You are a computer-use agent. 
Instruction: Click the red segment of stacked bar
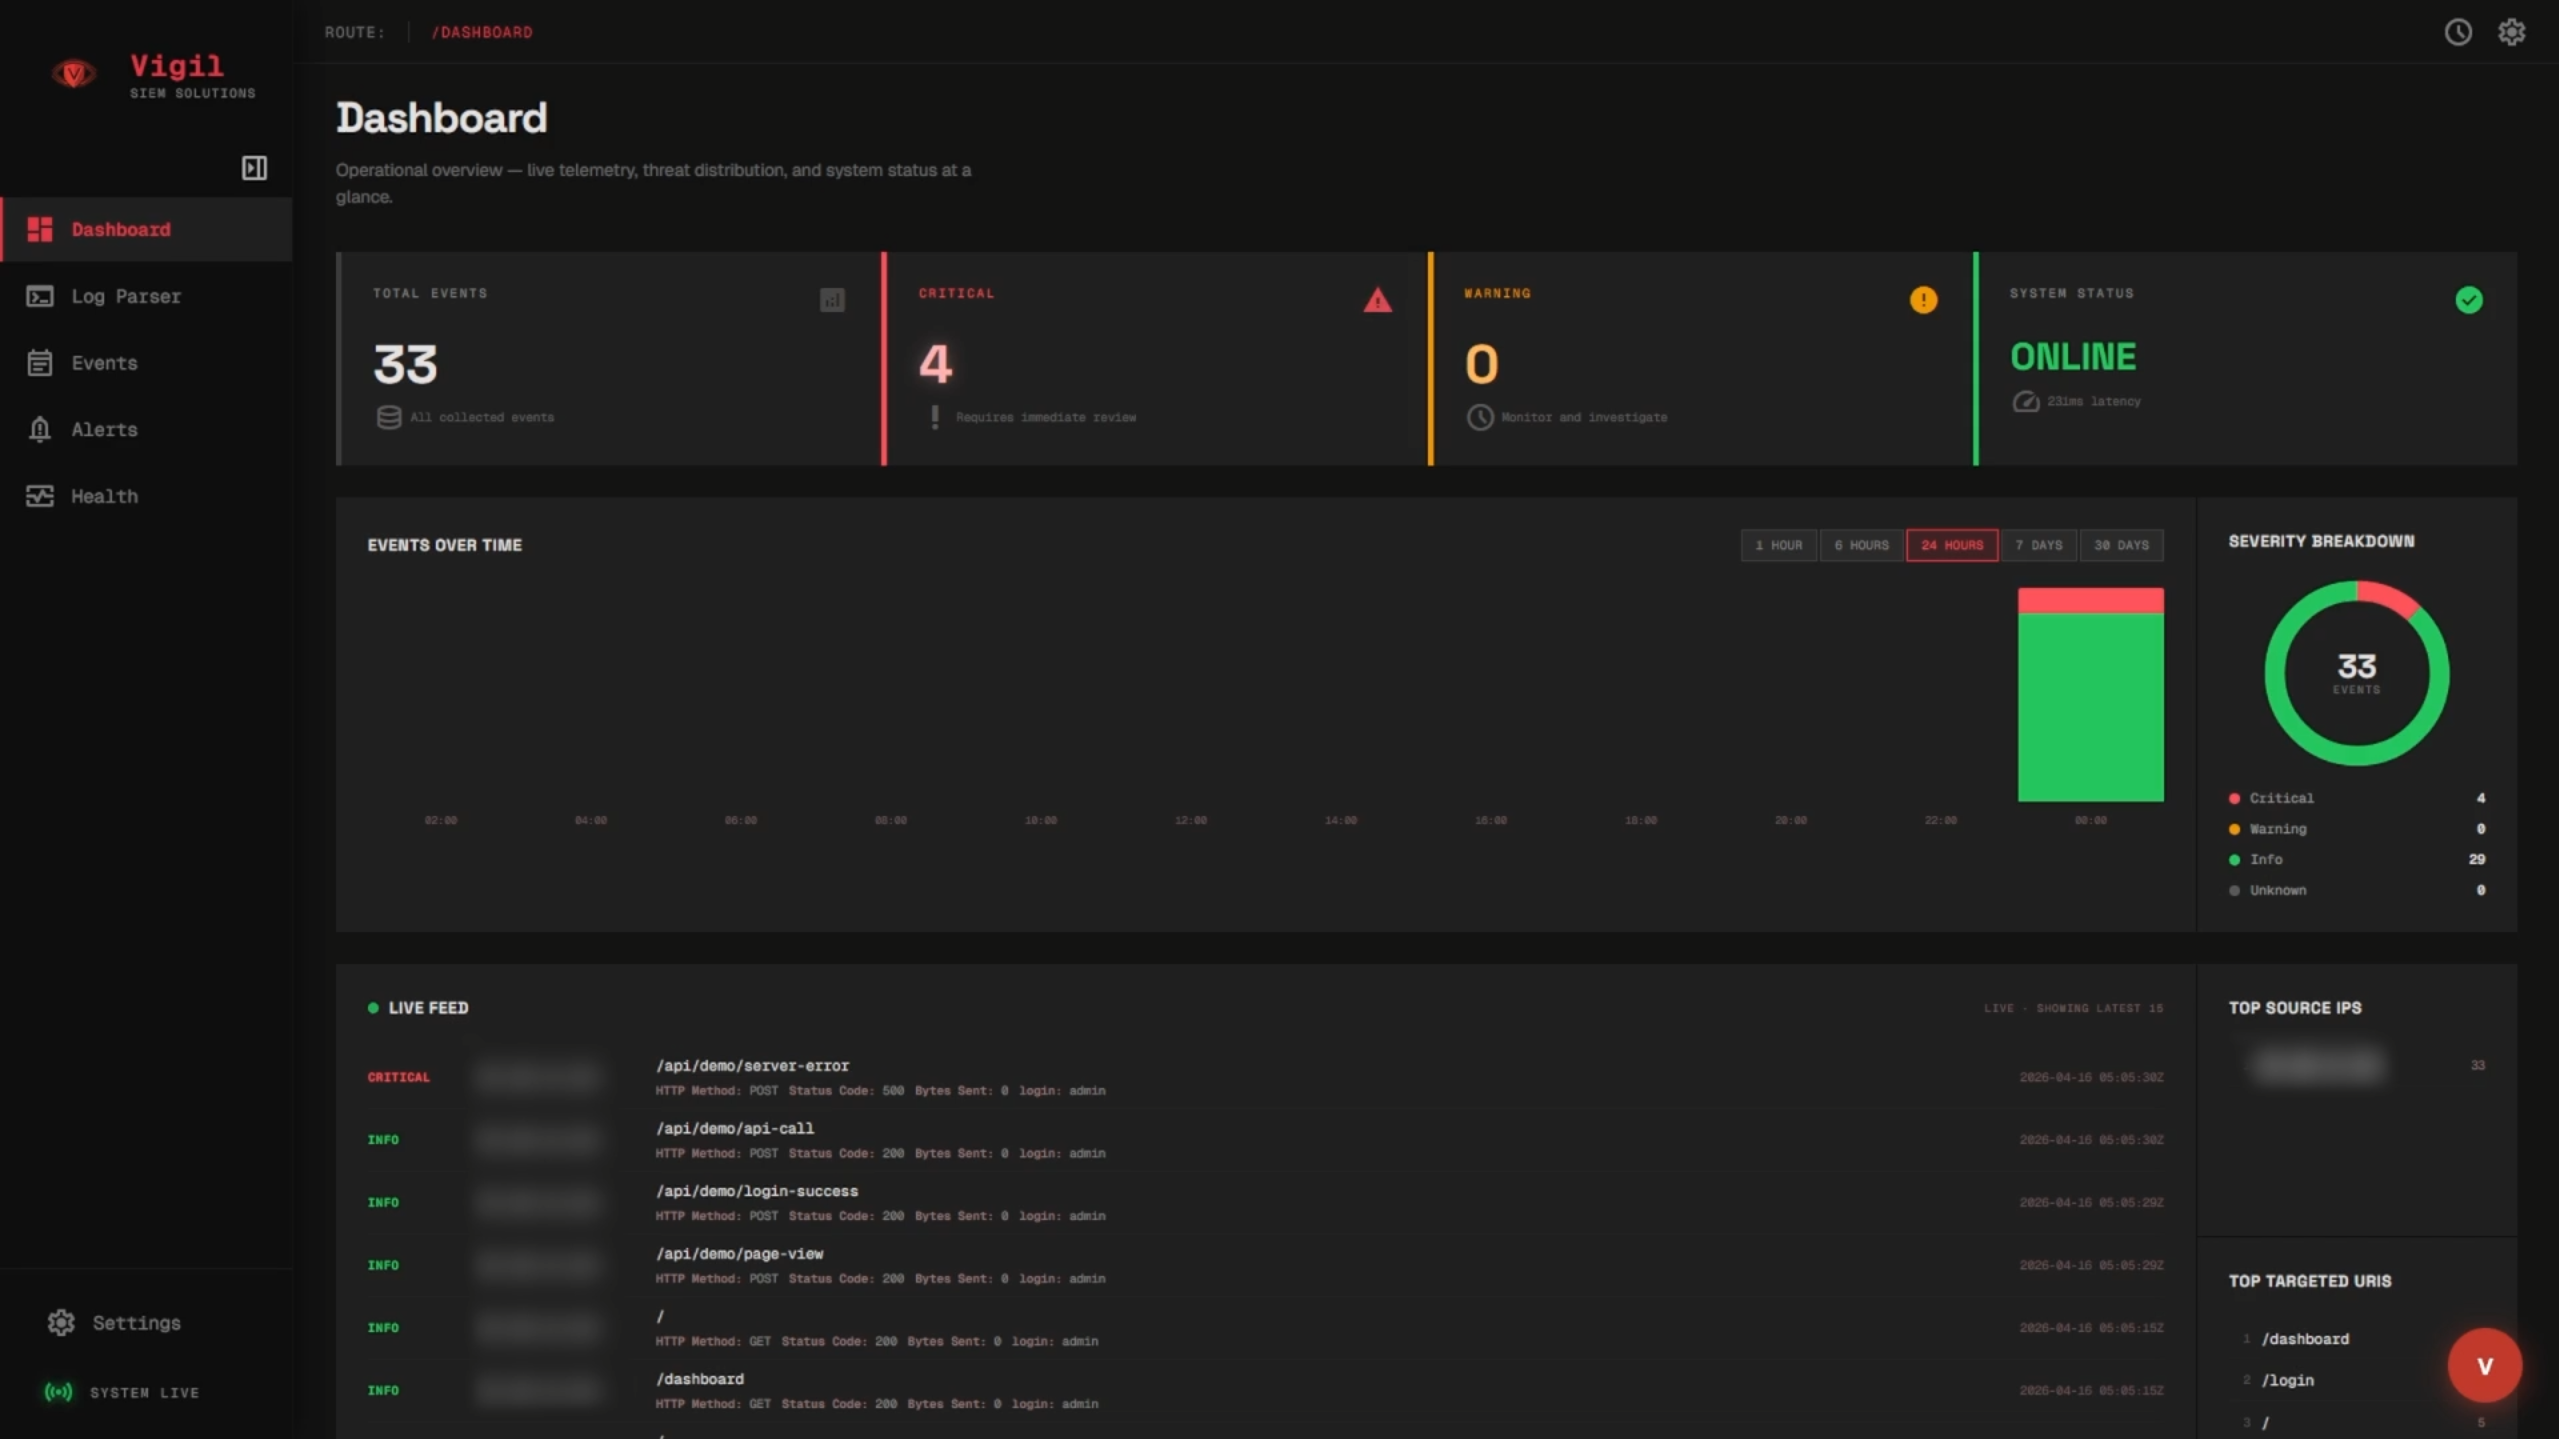pos(2090,600)
